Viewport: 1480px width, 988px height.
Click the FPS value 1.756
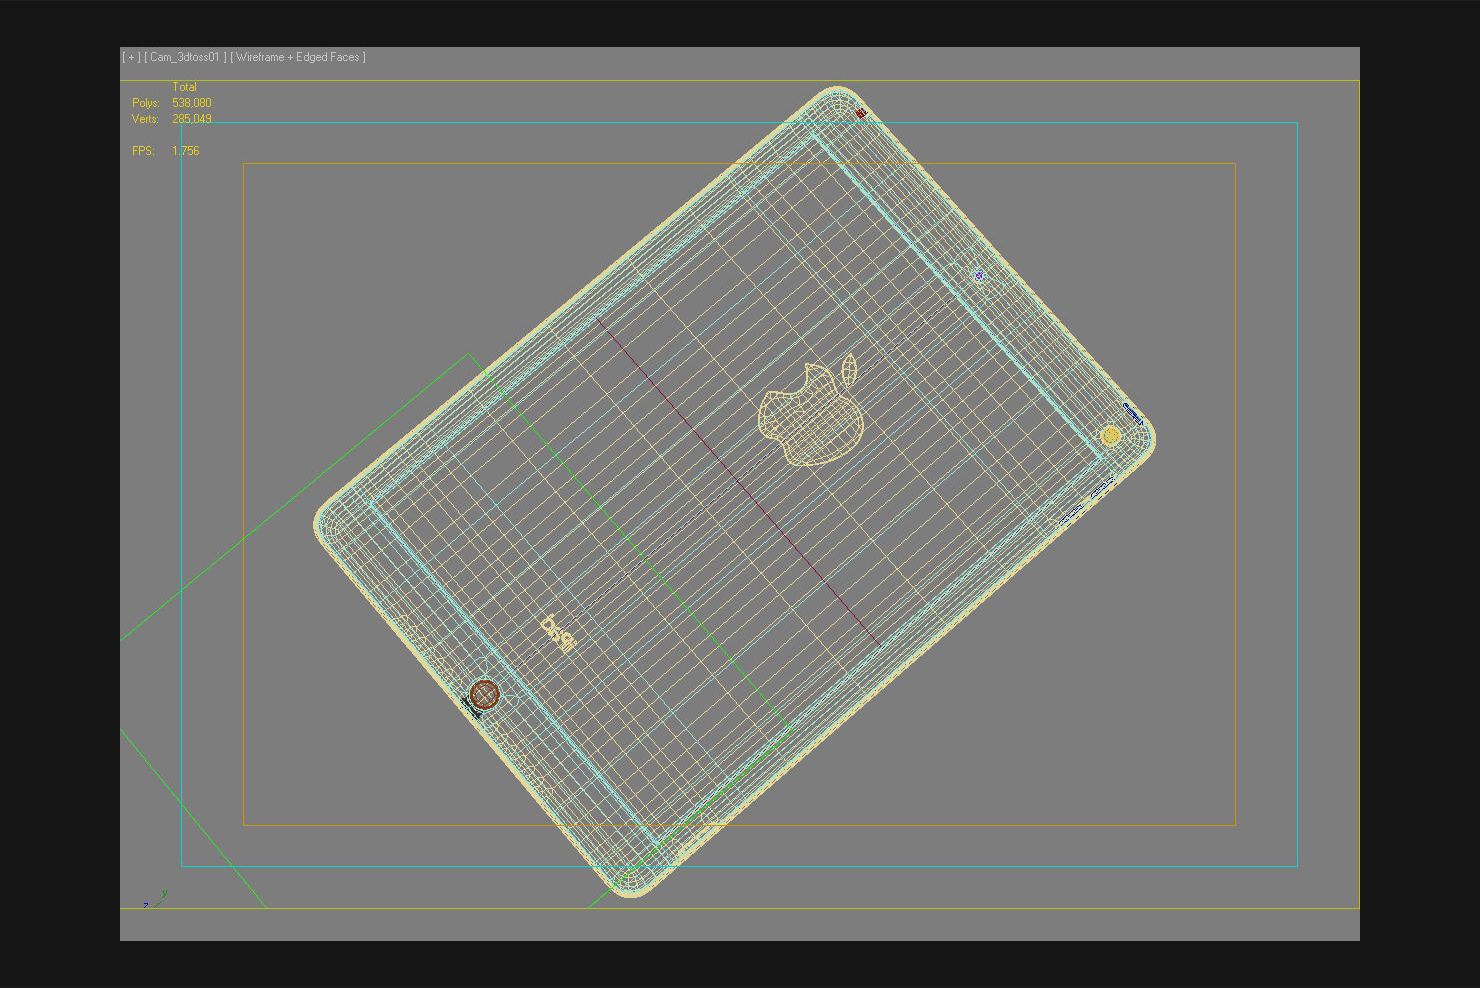click(x=186, y=151)
